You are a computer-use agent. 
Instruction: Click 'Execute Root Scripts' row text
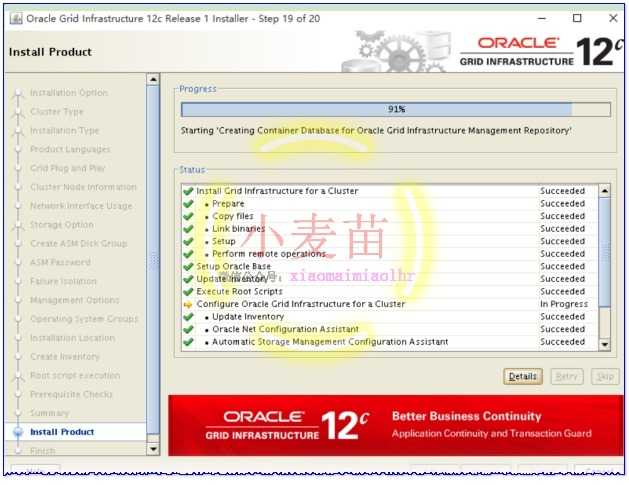tap(239, 291)
